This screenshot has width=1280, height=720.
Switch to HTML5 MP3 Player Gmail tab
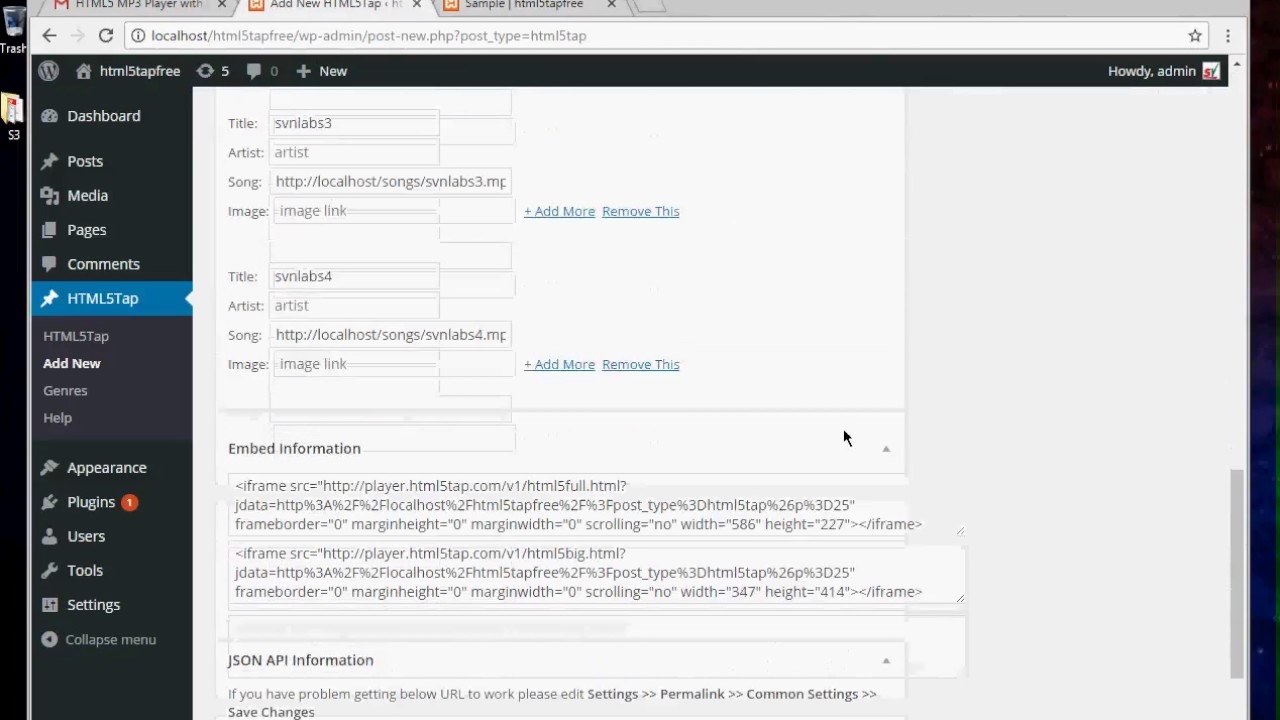(138, 6)
